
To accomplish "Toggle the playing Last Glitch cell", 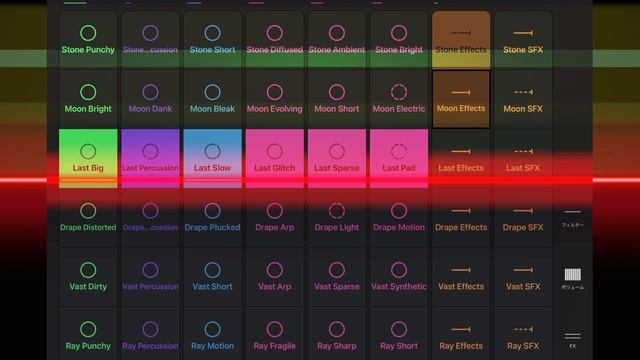I will coord(275,158).
